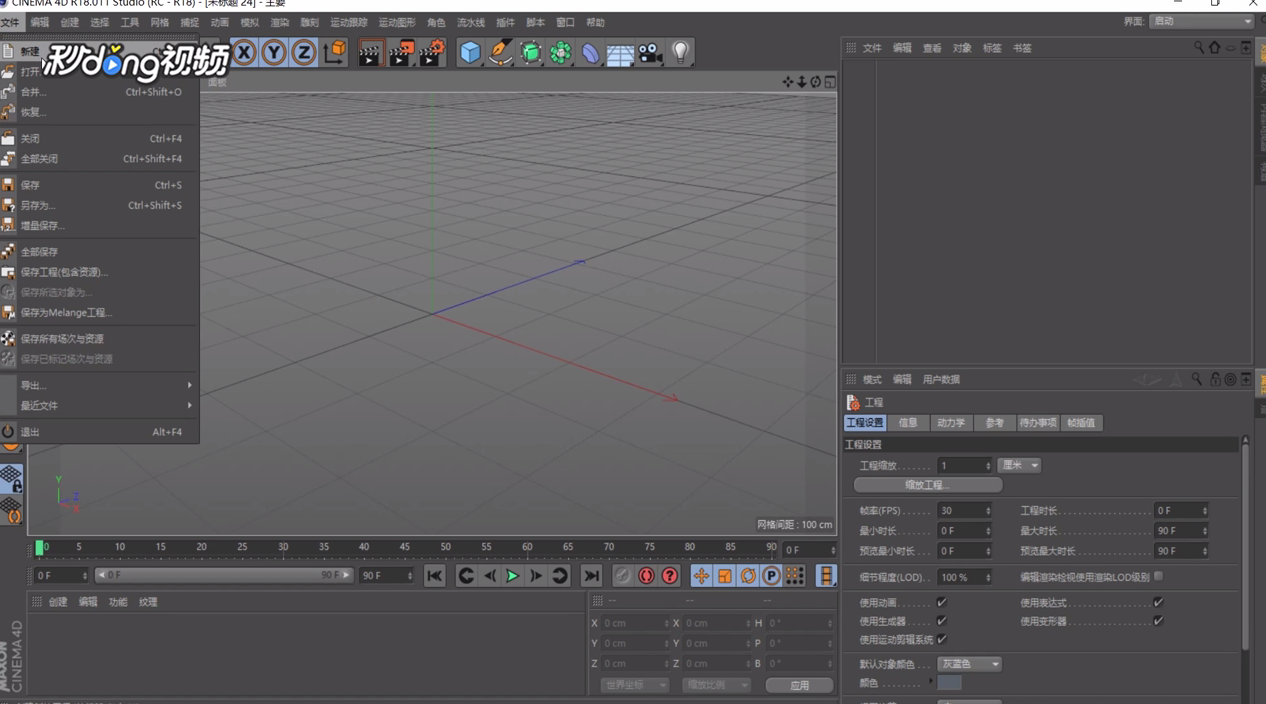The height and width of the screenshot is (704, 1266).
Task: Expand the 最近文件 submenu
Action: pos(100,405)
